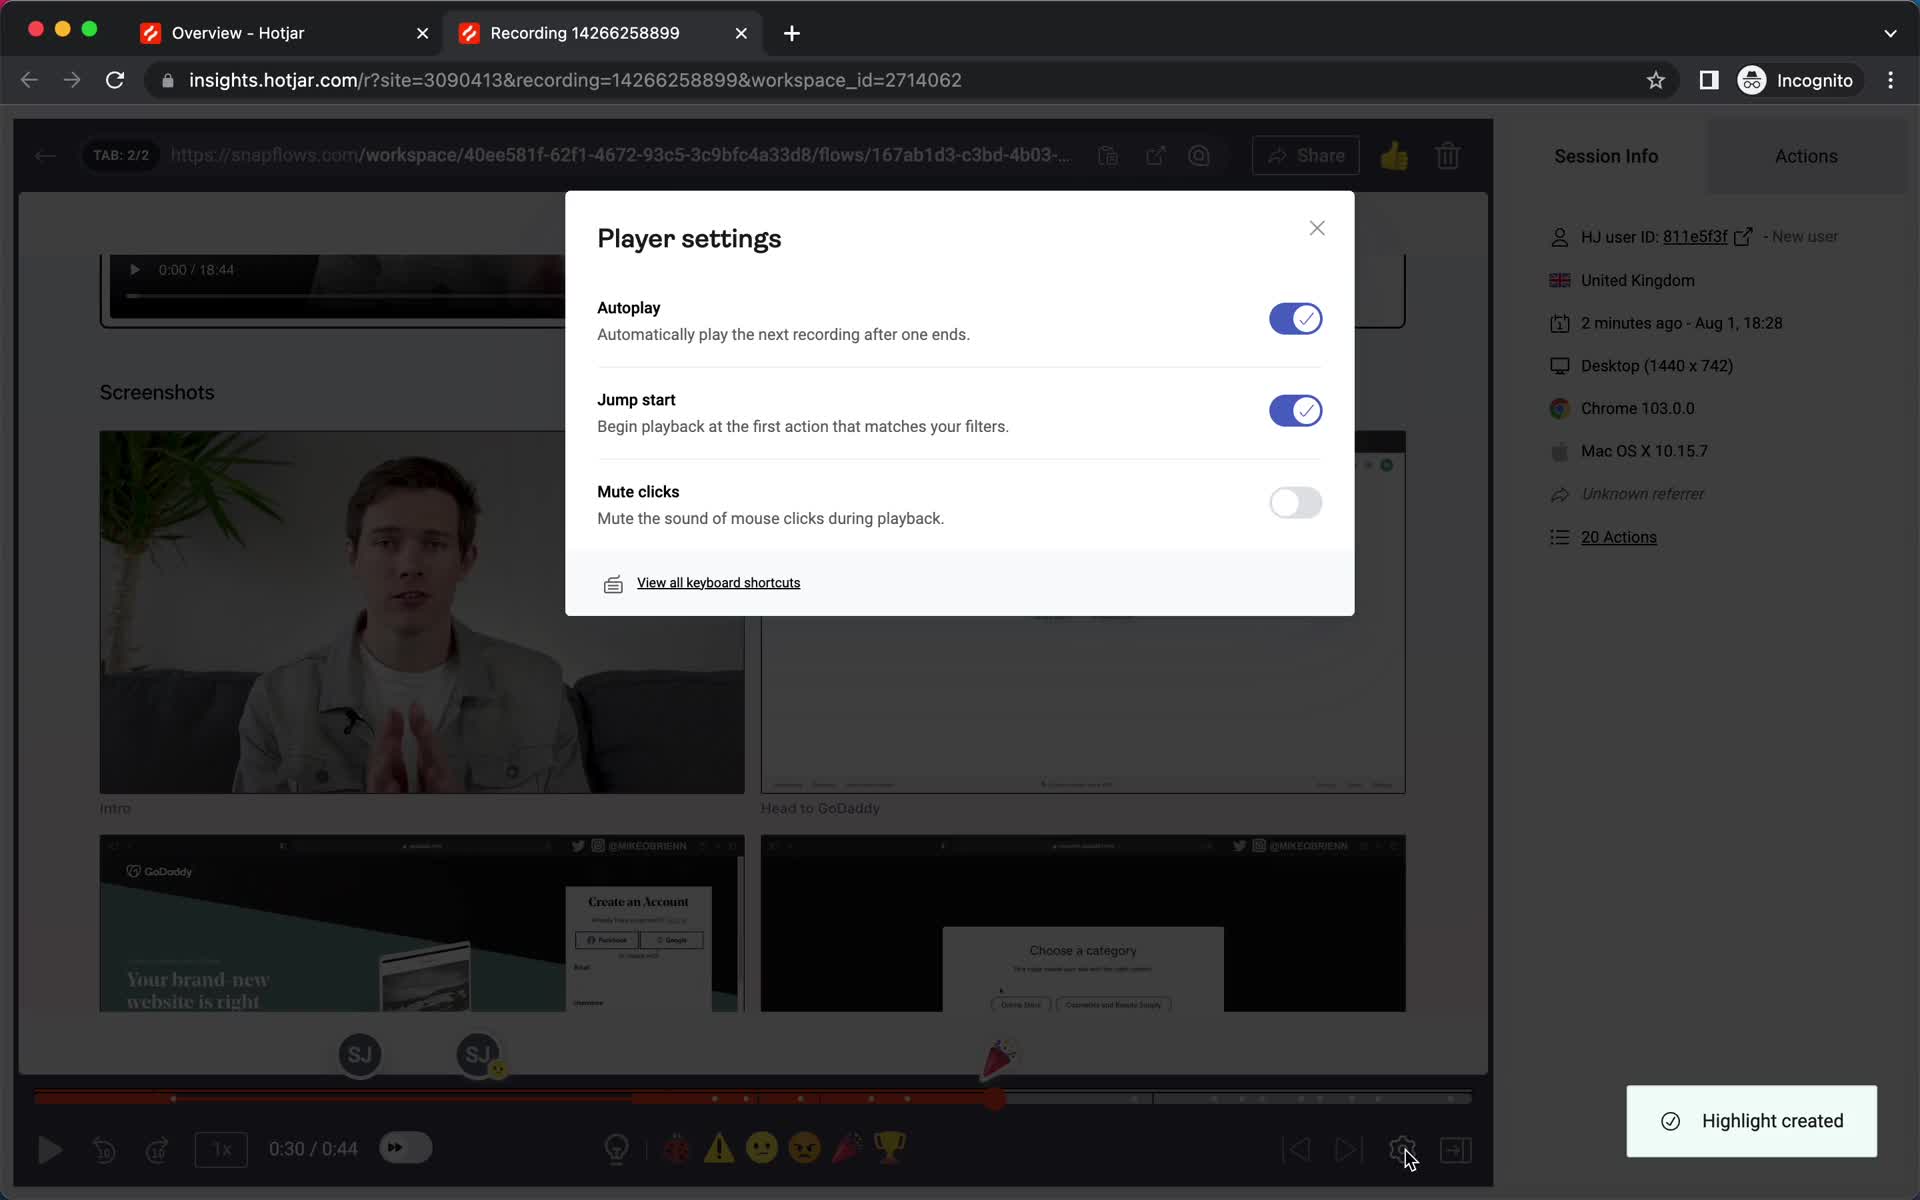This screenshot has width=1920, height=1200.
Task: Close Player settings dialog
Action: click(1316, 227)
